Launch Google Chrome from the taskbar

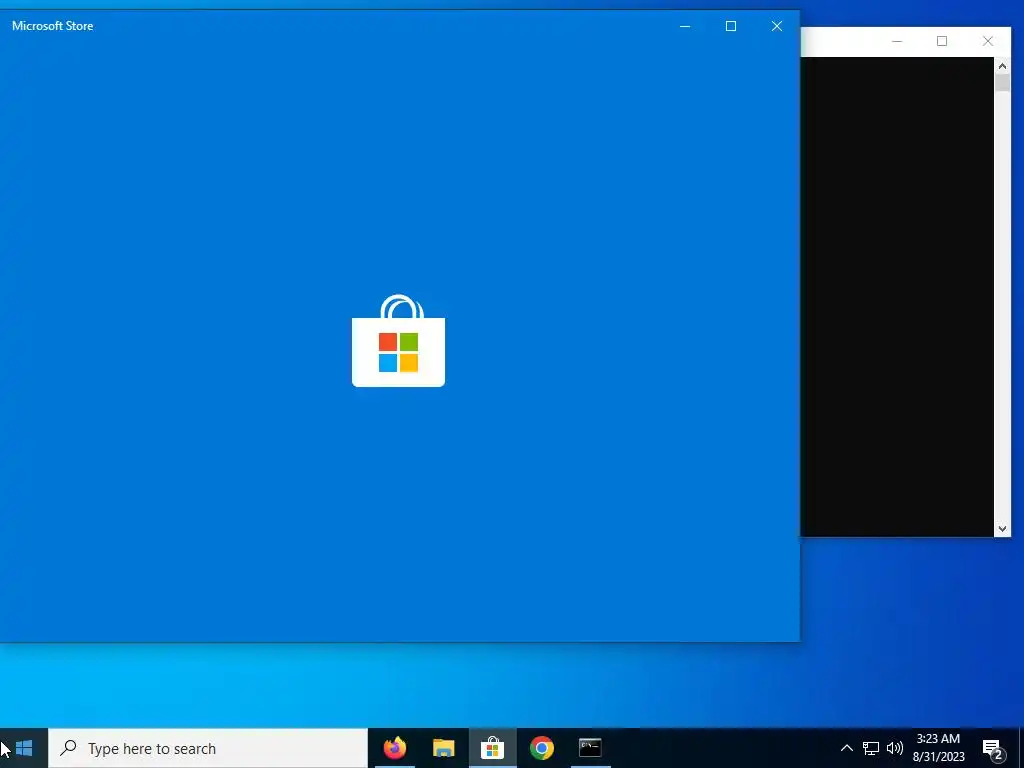pos(541,748)
